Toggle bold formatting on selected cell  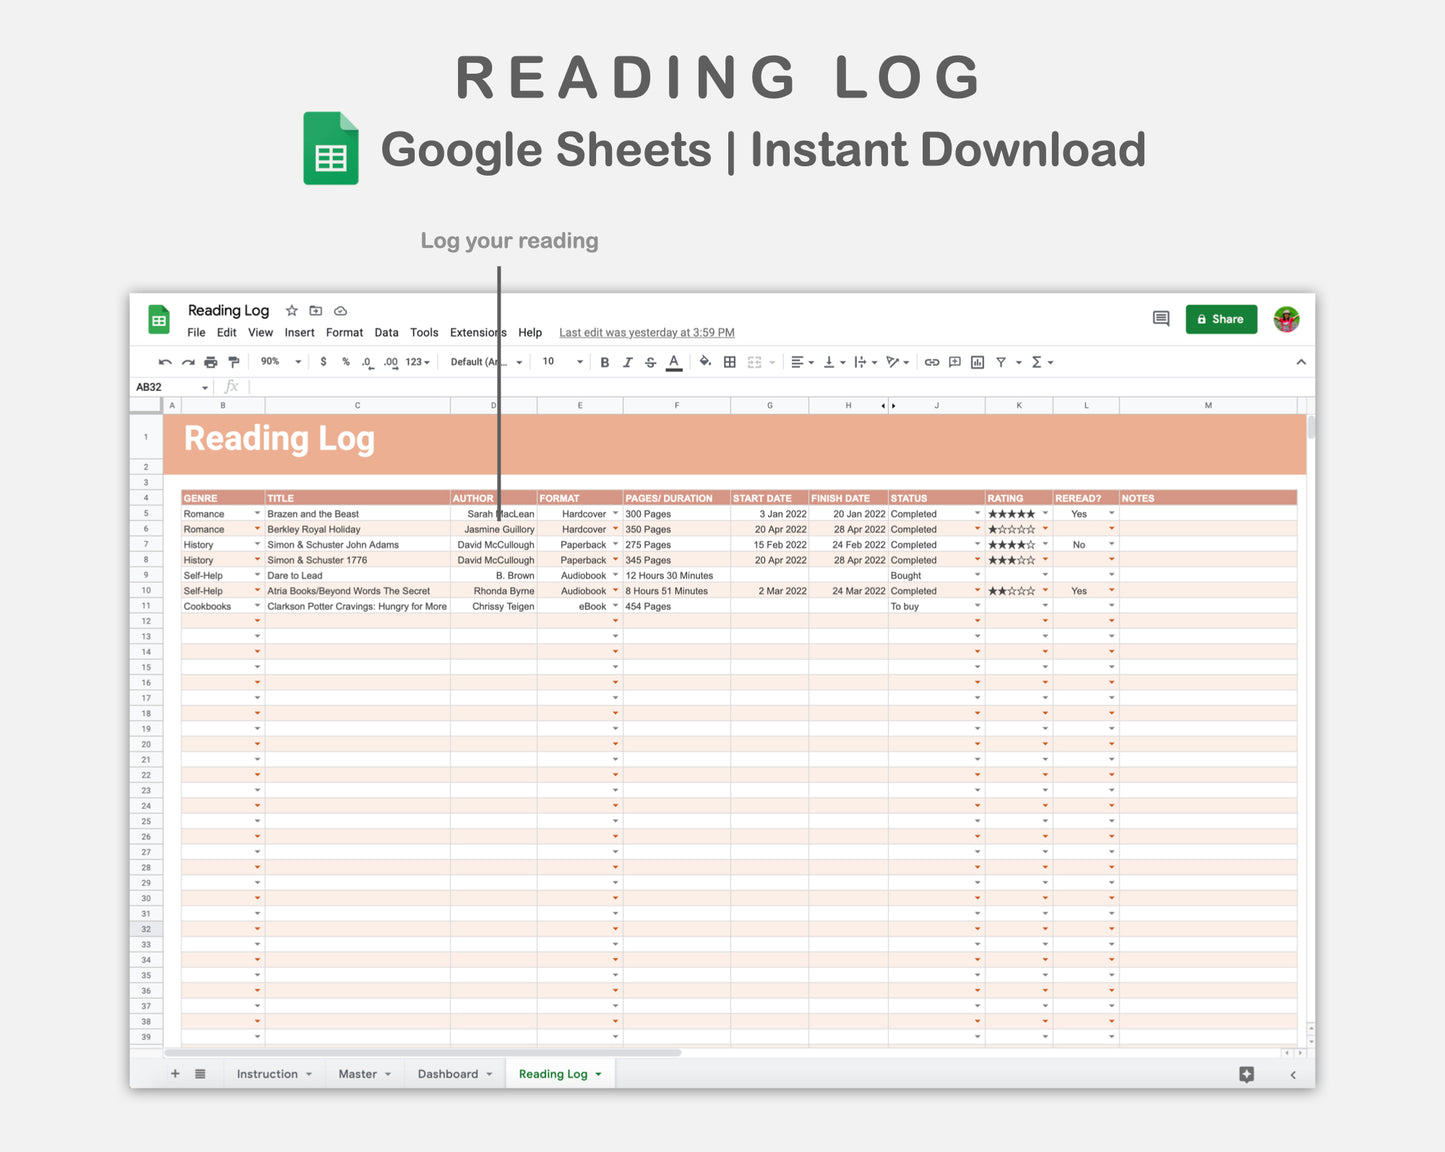click(604, 362)
